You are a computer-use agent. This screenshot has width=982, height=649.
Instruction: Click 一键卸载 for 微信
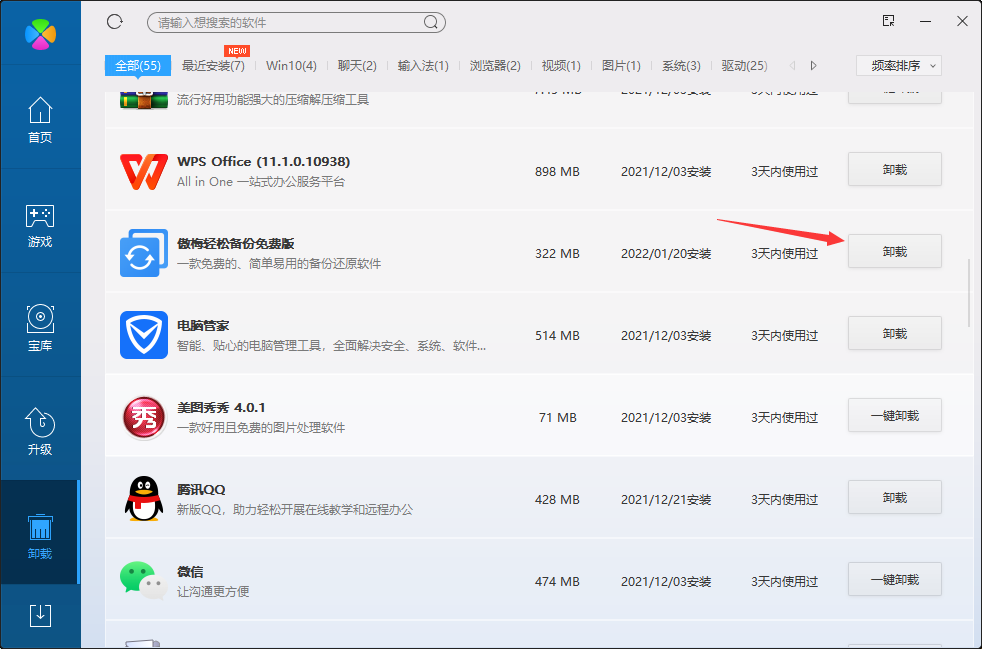(x=895, y=579)
